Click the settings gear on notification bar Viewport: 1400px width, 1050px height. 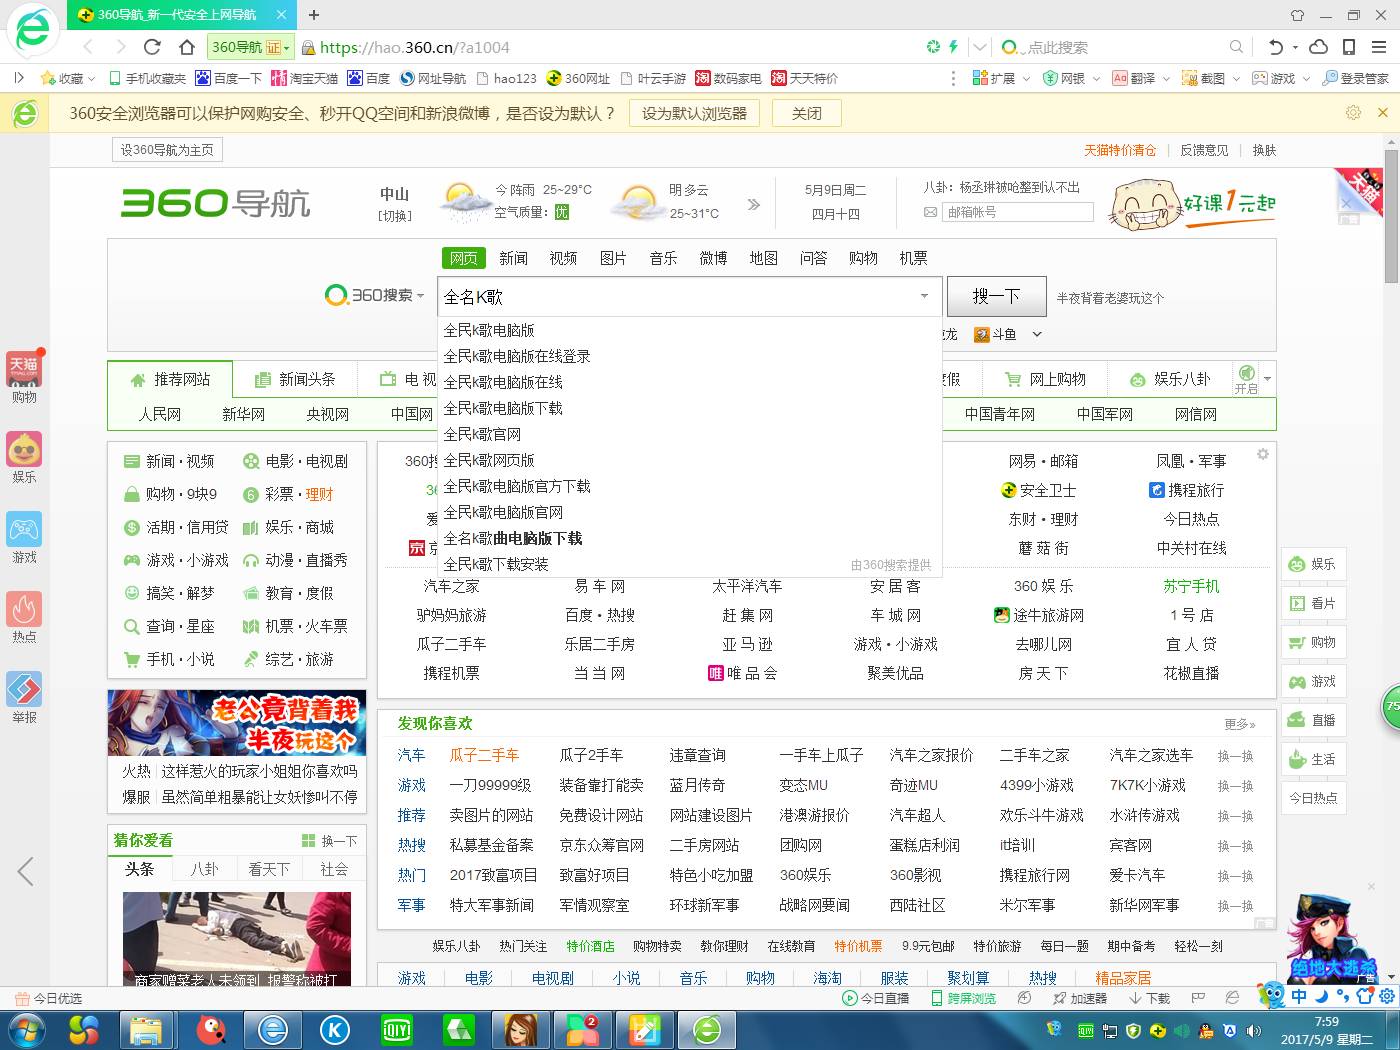click(x=1353, y=112)
